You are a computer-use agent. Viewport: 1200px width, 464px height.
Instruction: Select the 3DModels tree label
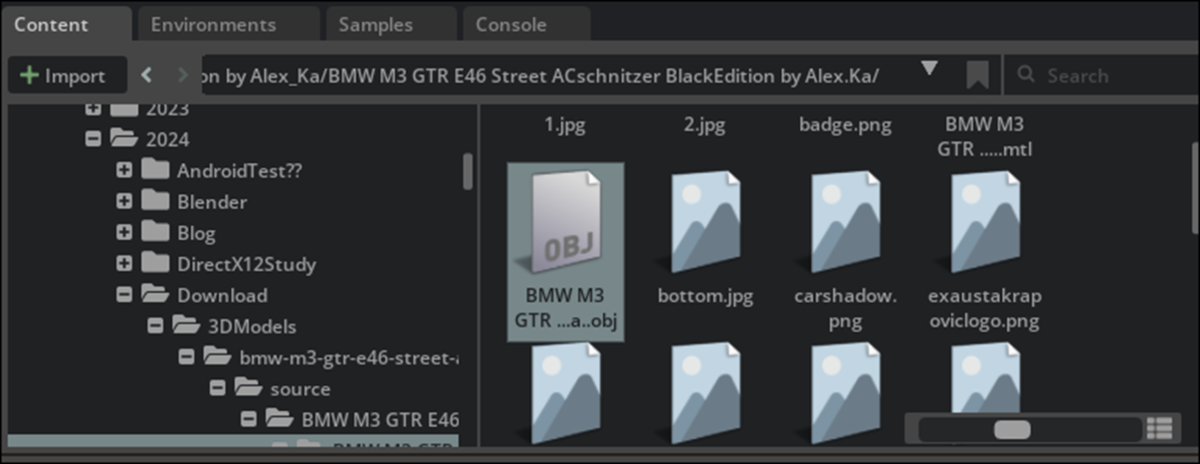252,327
